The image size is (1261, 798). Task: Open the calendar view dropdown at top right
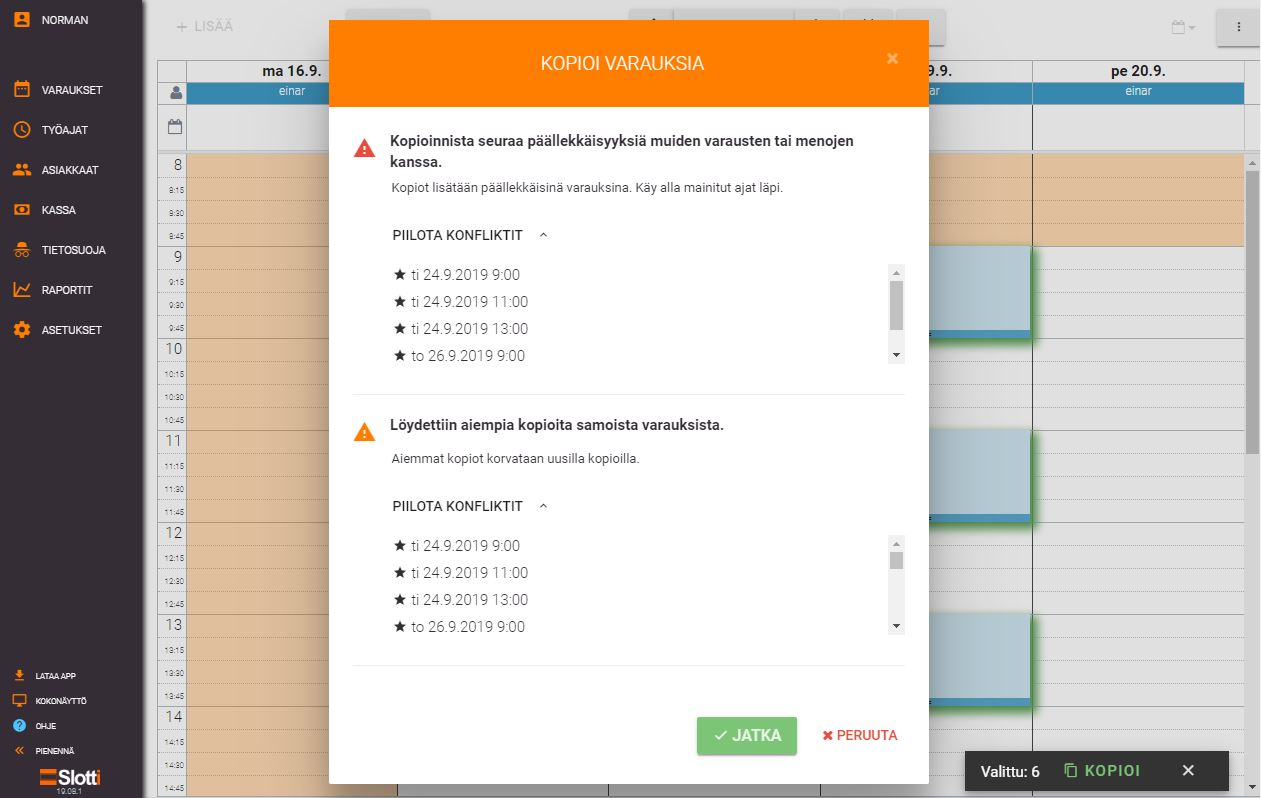point(1183,27)
